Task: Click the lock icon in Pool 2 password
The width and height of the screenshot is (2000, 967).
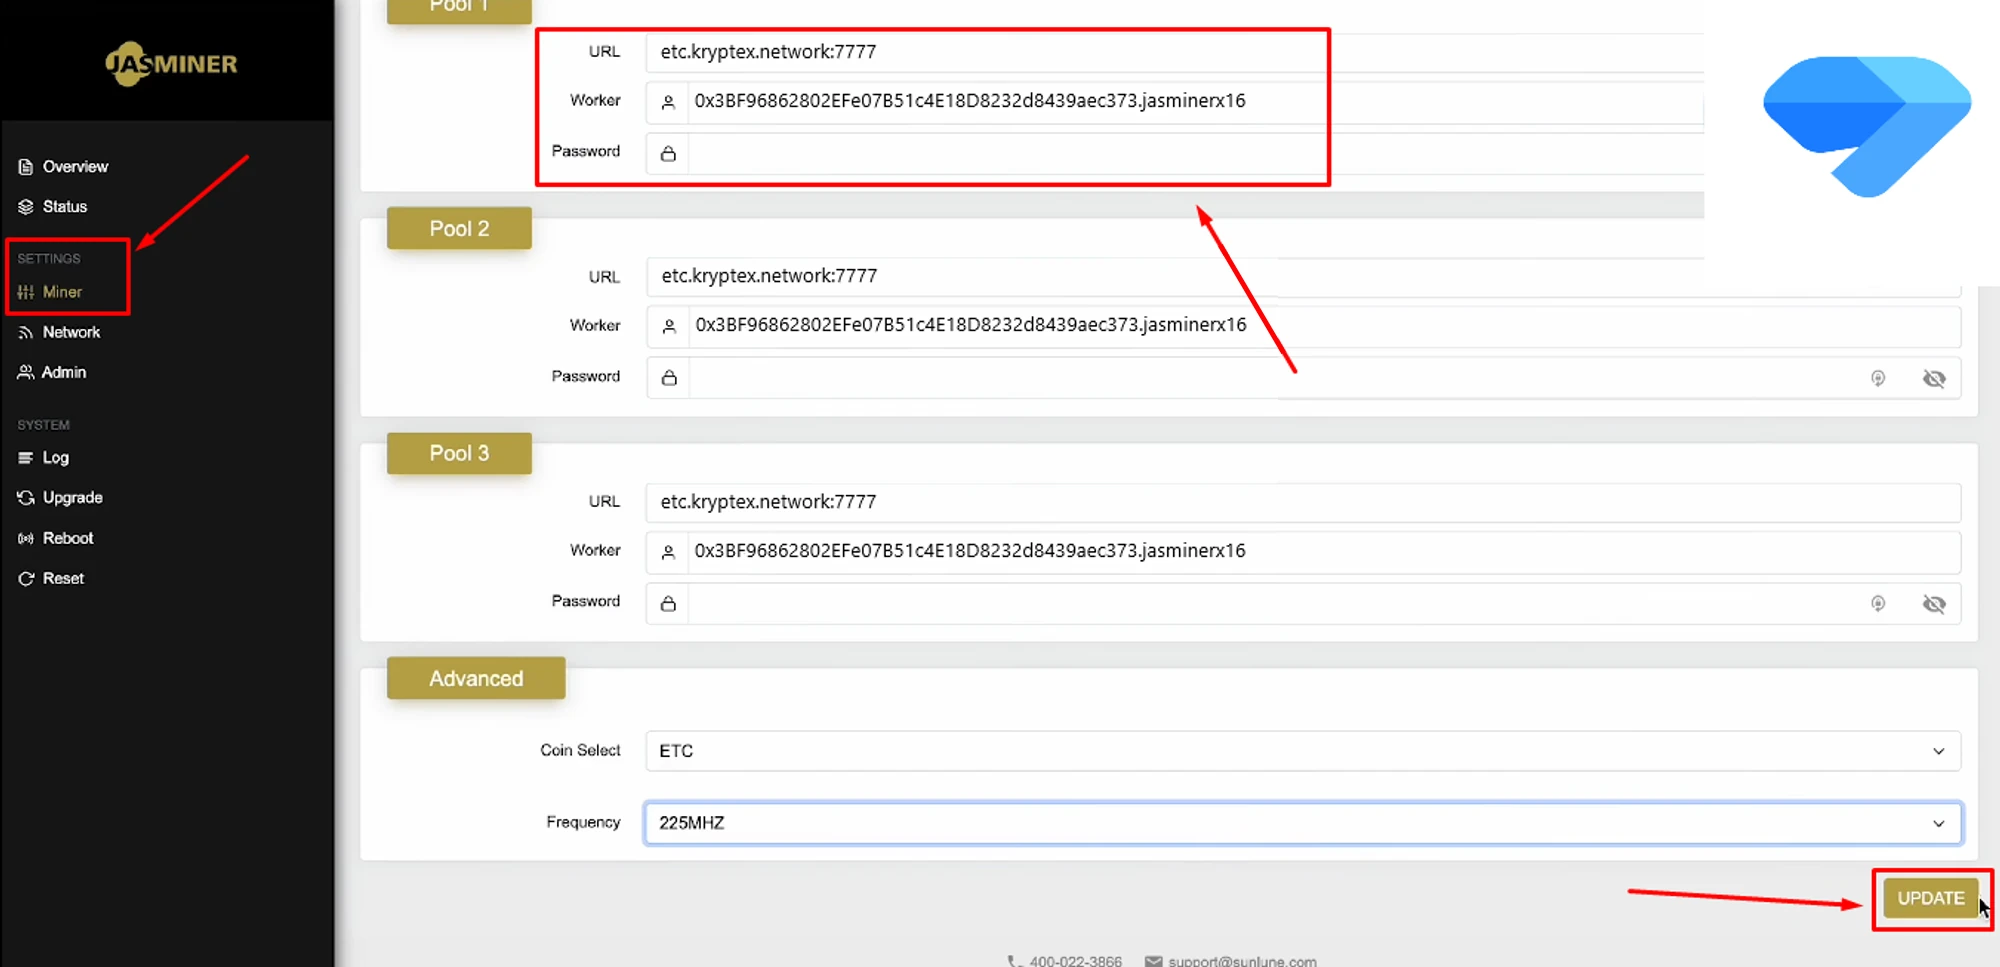Action: (x=669, y=378)
